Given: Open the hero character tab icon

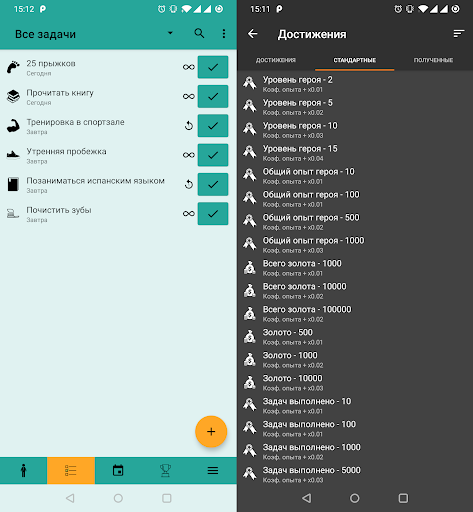Looking at the screenshot, I should [23, 470].
